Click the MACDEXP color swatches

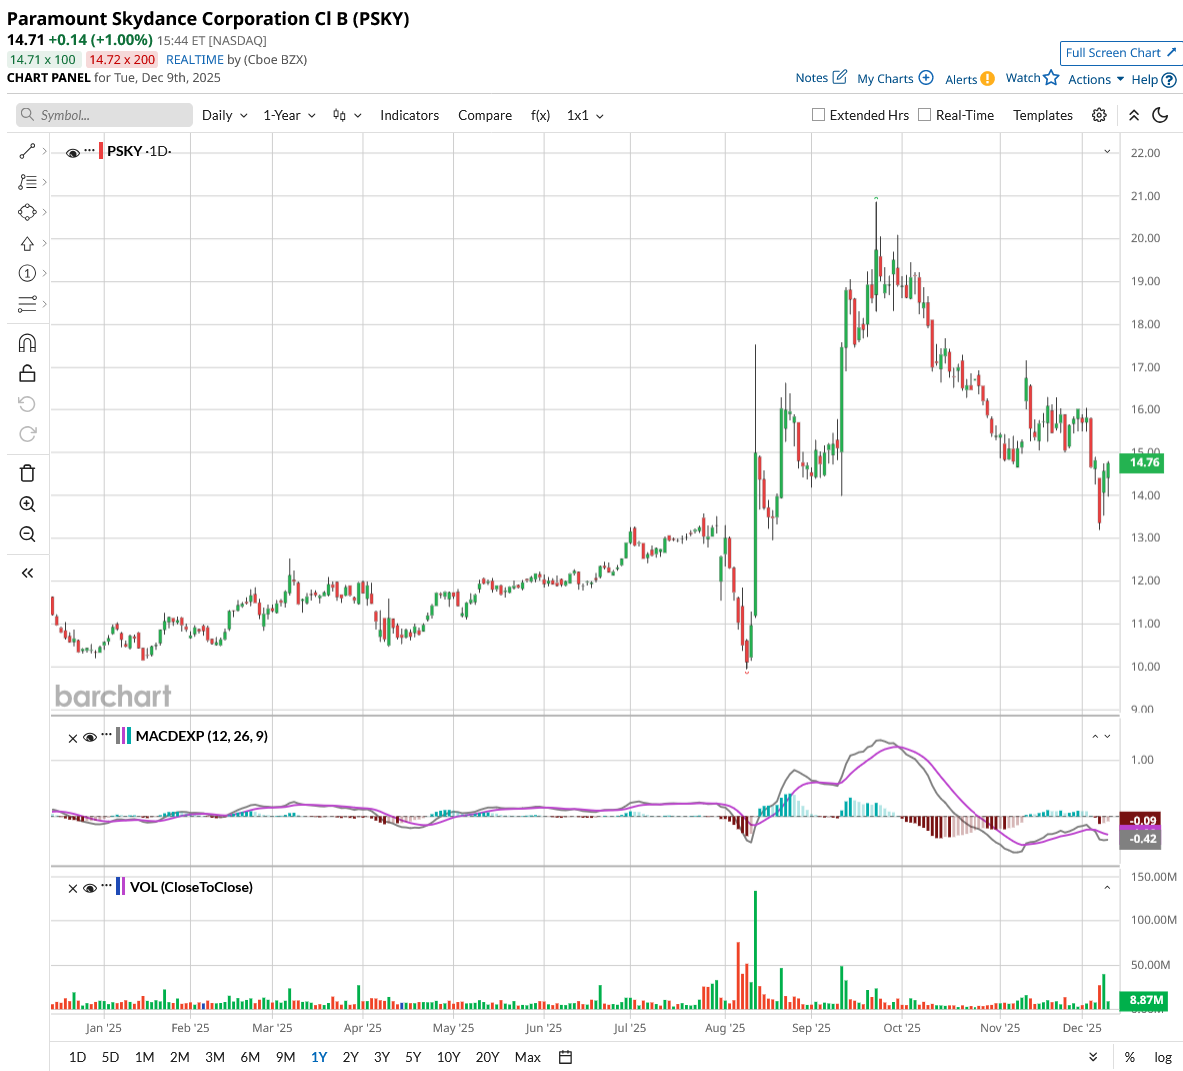[x=123, y=736]
